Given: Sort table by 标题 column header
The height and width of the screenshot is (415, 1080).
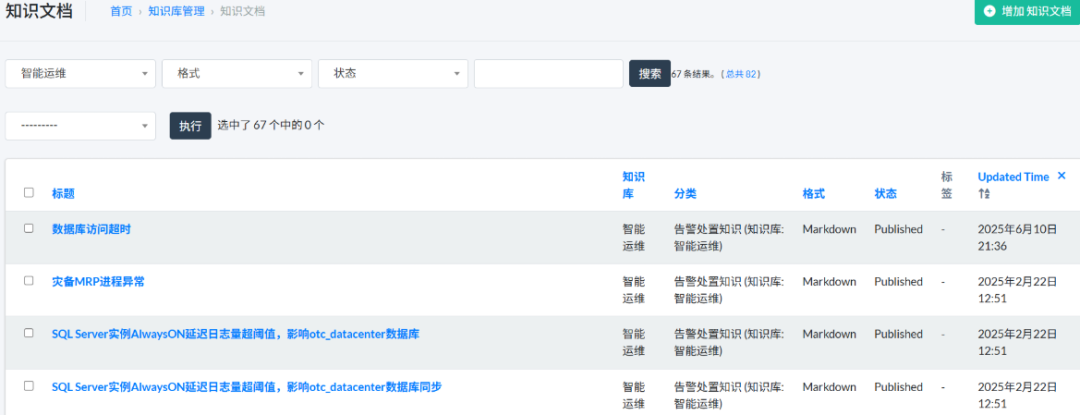Looking at the screenshot, I should (x=63, y=193).
